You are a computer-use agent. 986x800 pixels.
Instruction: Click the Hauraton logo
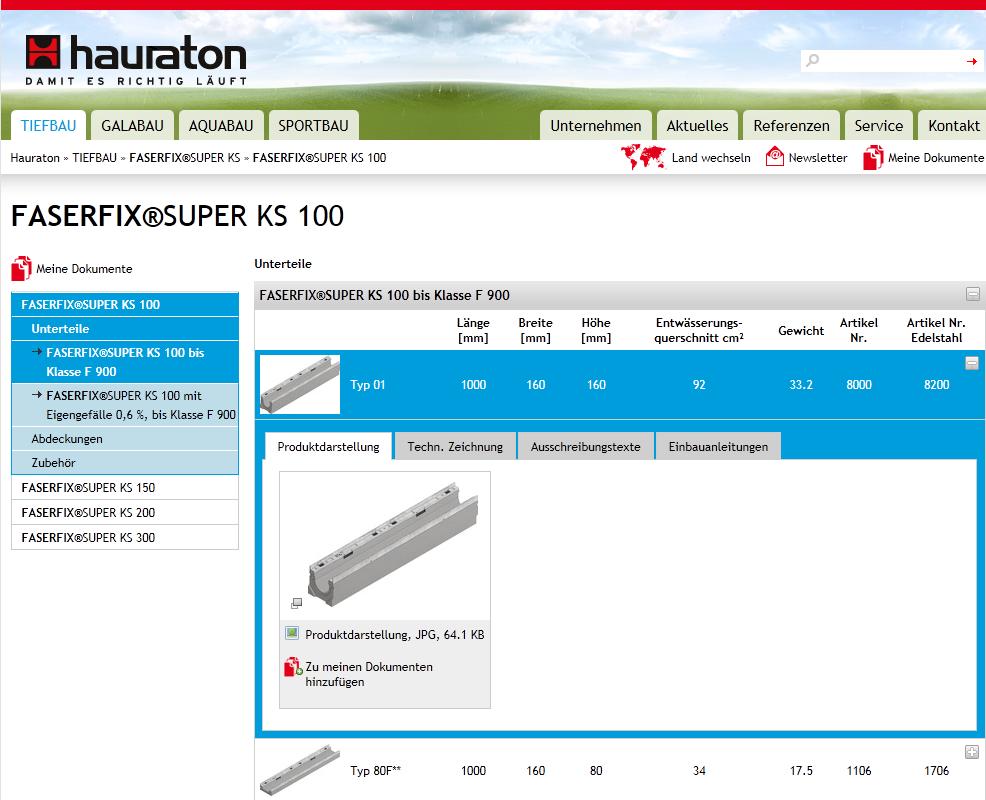(136, 60)
